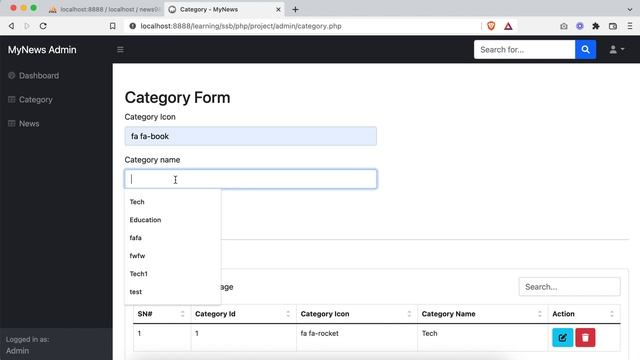The image size is (640, 360).
Task: Switch to the localhost phpMyAdmin tab
Action: 104,9
